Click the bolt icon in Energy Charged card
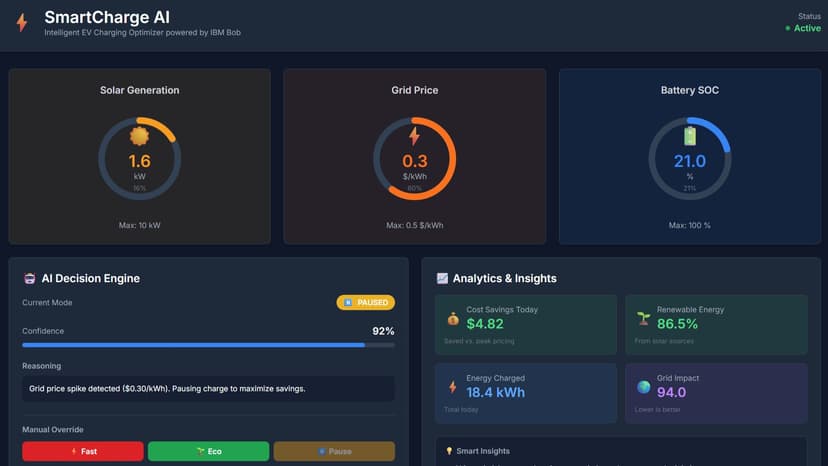Image resolution: width=828 pixels, height=466 pixels. [x=453, y=387]
